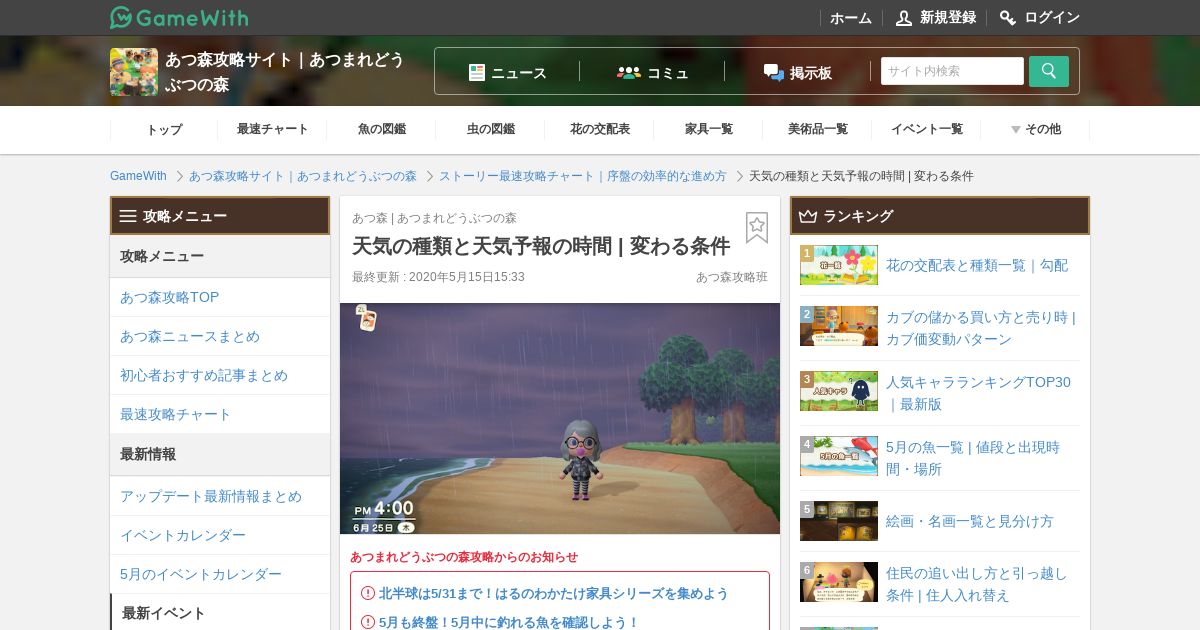Click the rainy beach article main image
This screenshot has width=1200, height=630.
[x=560, y=418]
